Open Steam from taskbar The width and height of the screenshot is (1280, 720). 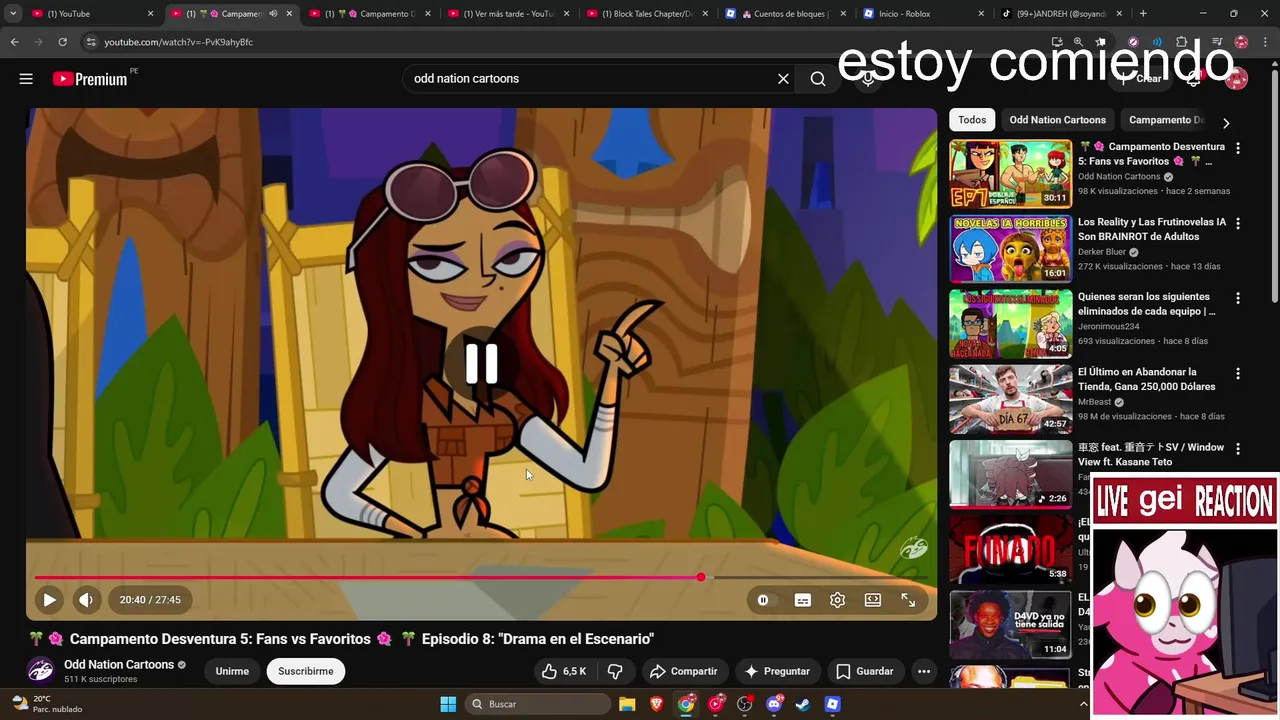point(803,704)
